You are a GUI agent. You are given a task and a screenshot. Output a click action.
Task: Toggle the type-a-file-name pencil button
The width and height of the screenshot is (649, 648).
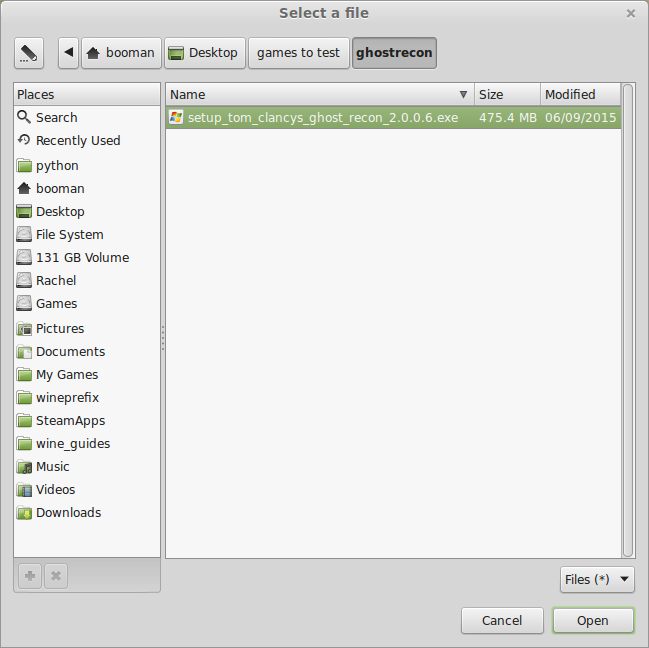click(29, 53)
